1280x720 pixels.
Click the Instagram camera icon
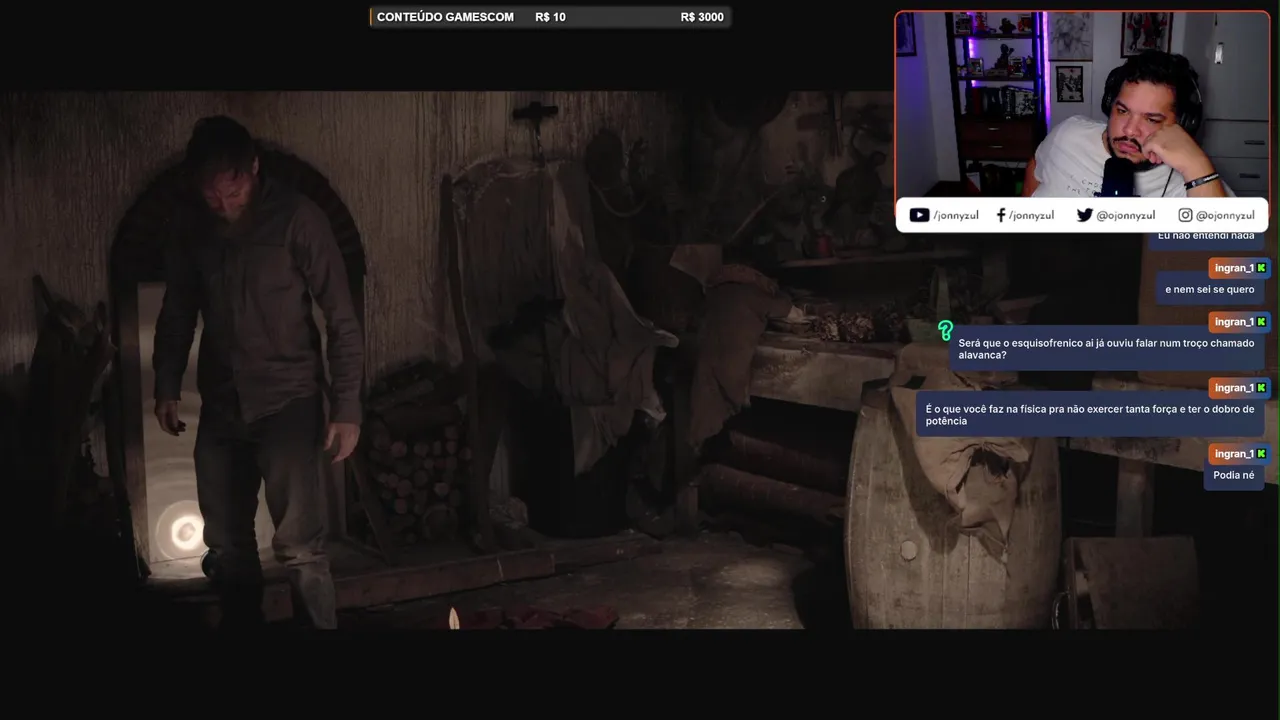(1185, 215)
